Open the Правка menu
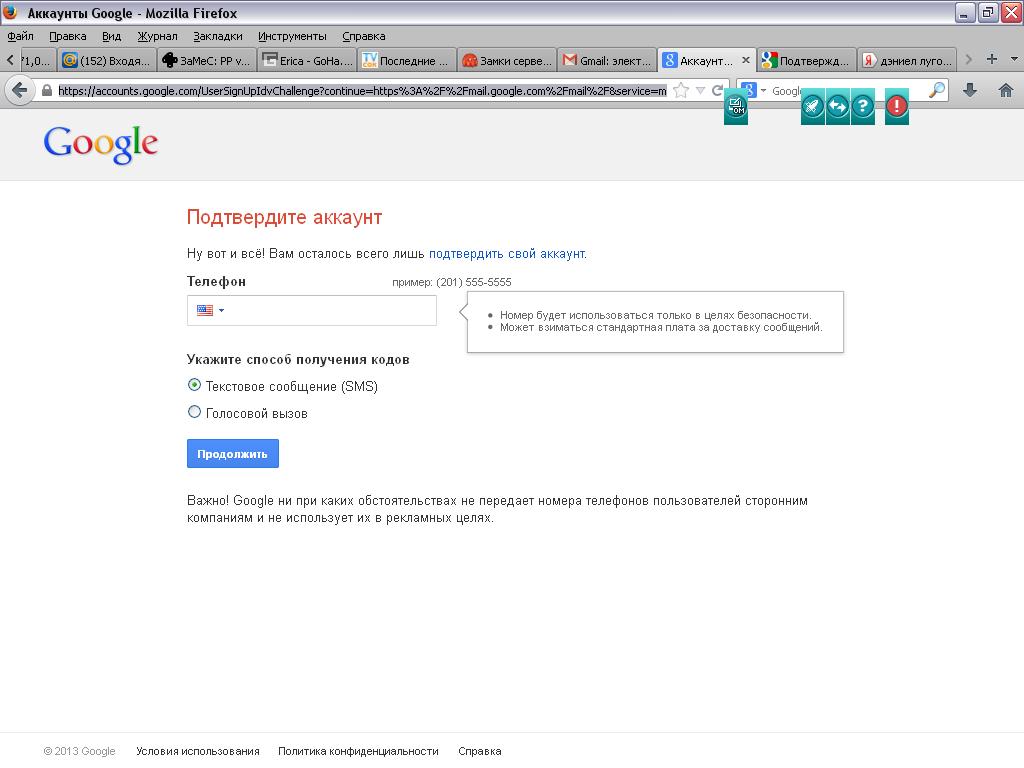The height and width of the screenshot is (768, 1024). (x=67, y=36)
